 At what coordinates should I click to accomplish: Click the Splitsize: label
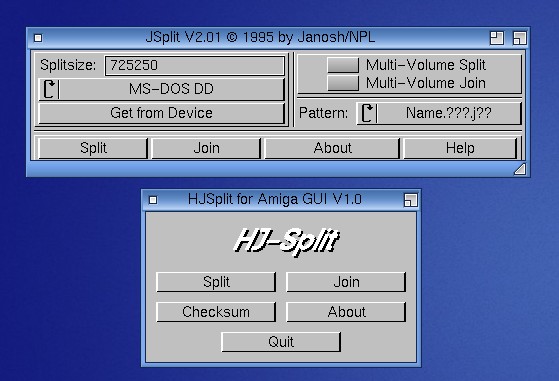tap(68, 65)
